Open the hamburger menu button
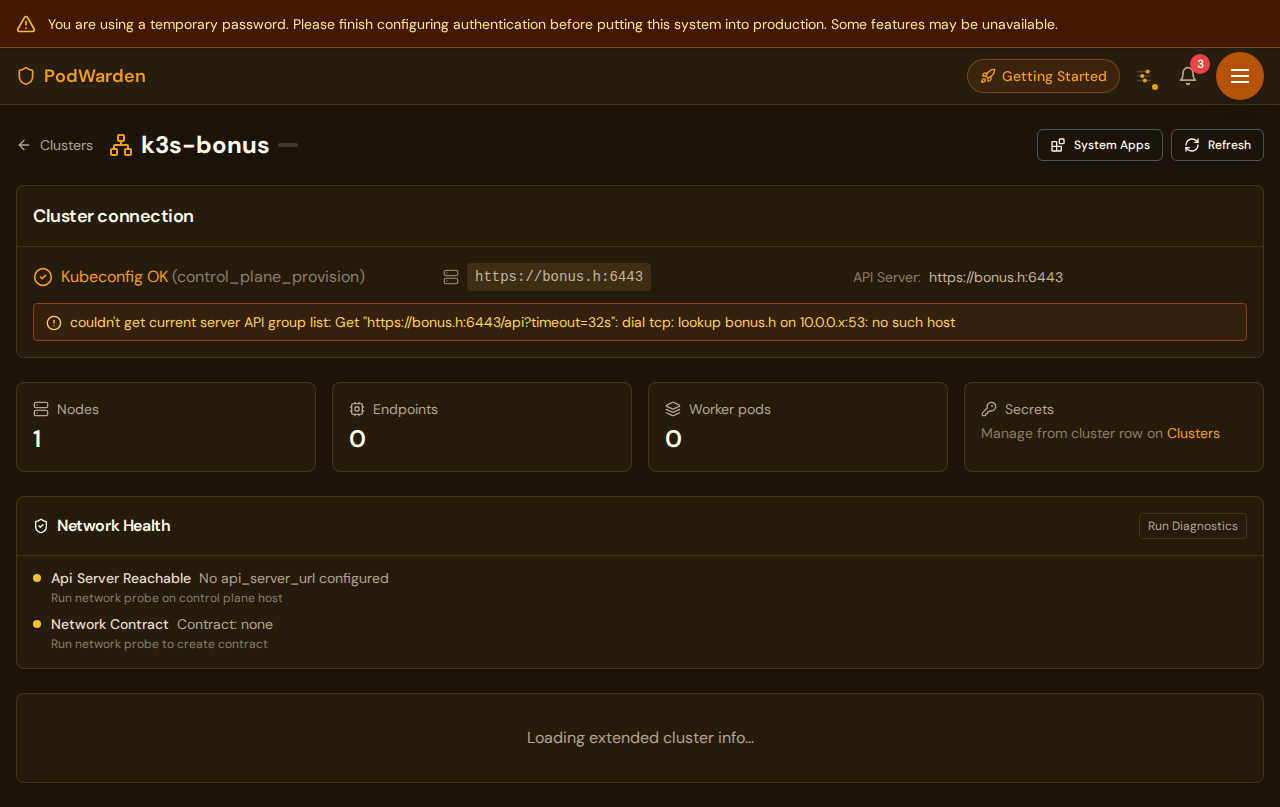The width and height of the screenshot is (1280, 807). 1239,76
